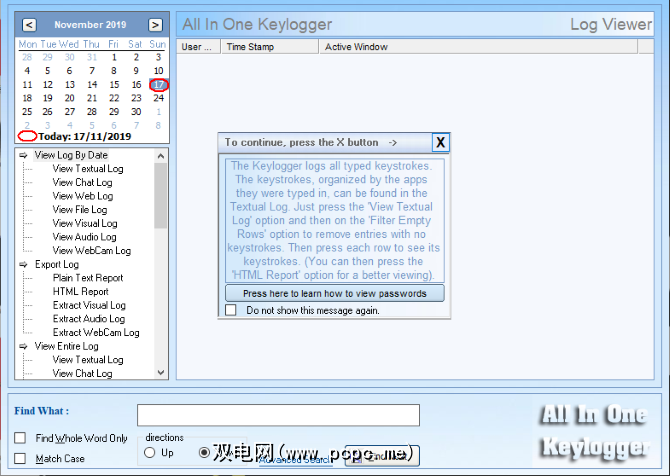Close the tip dialog with X button
670x476 pixels.
point(441,142)
